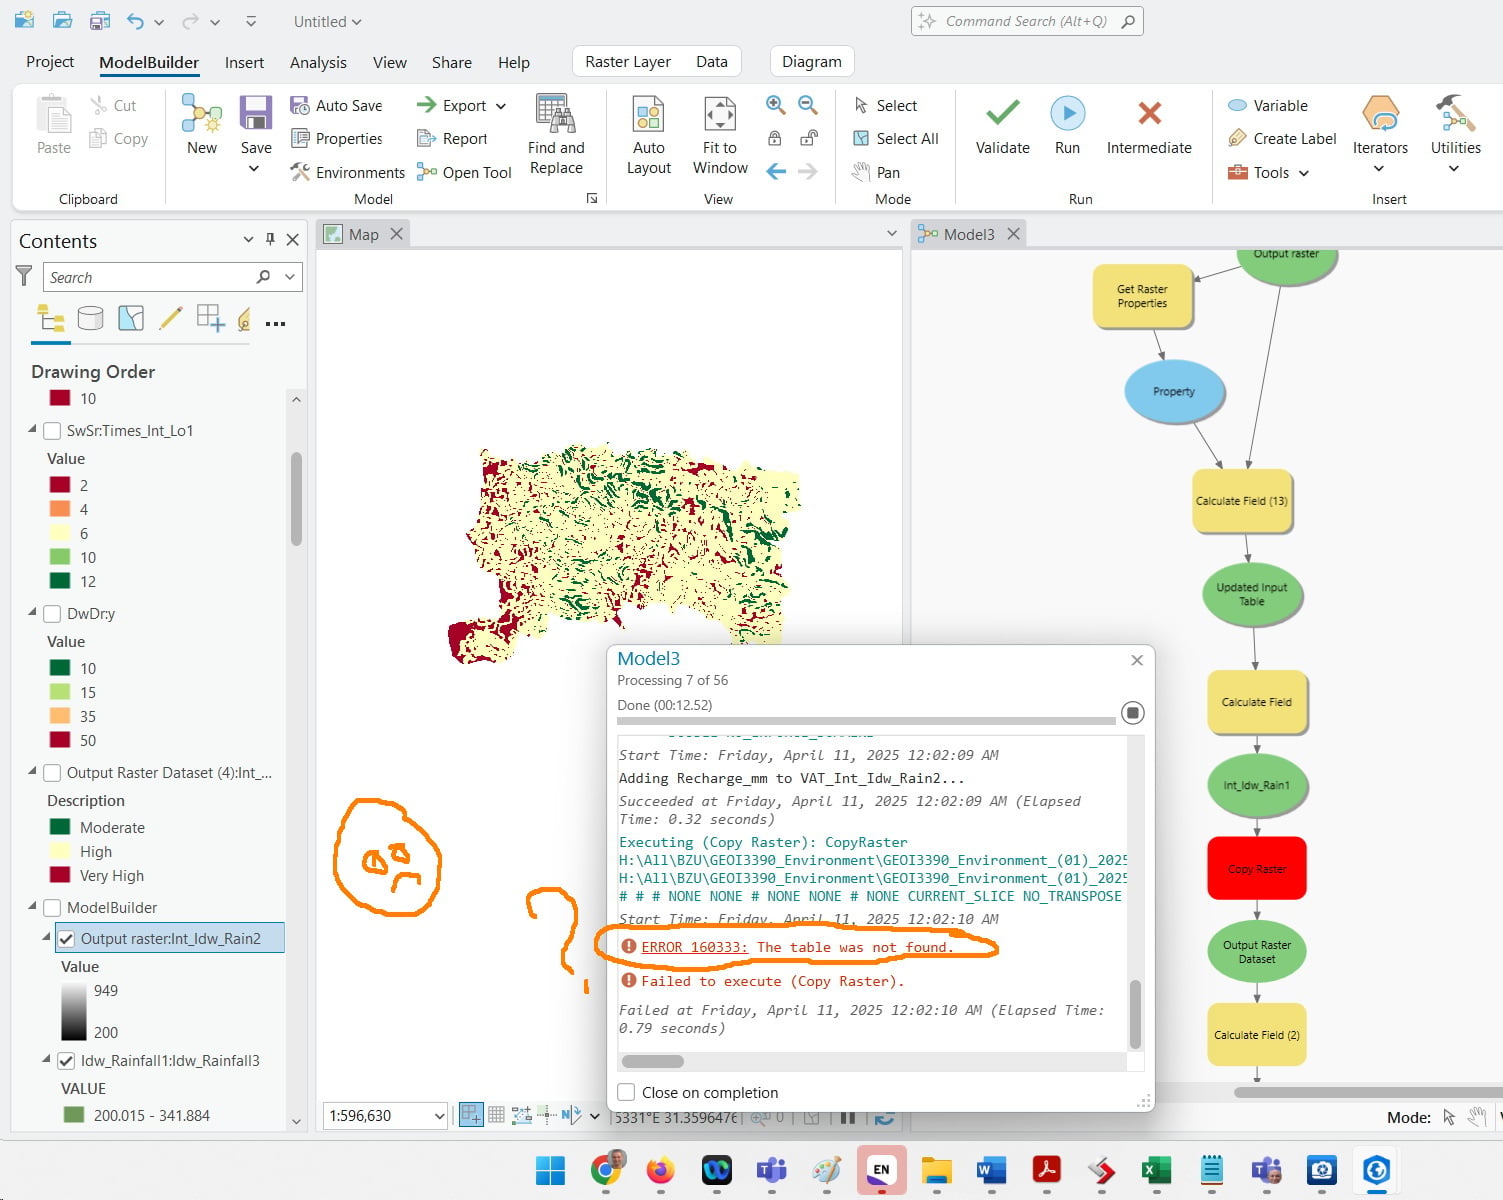Click the Output raster grayscale color ramp
The width and height of the screenshot is (1503, 1200).
point(74,1012)
